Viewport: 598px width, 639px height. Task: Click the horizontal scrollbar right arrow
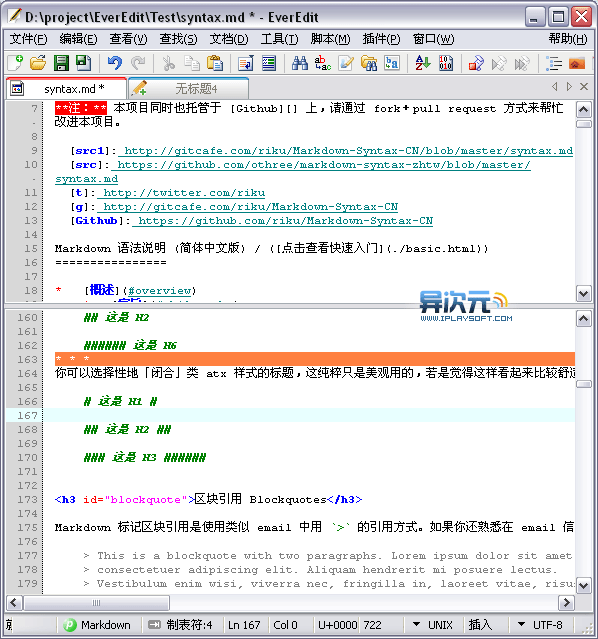566,603
